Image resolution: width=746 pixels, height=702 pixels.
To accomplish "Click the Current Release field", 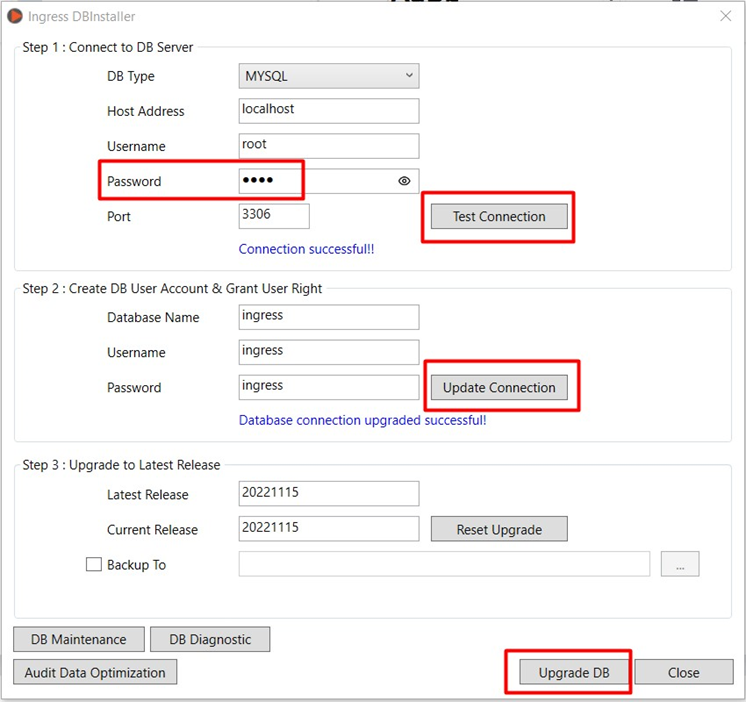I will pyautogui.click(x=329, y=529).
